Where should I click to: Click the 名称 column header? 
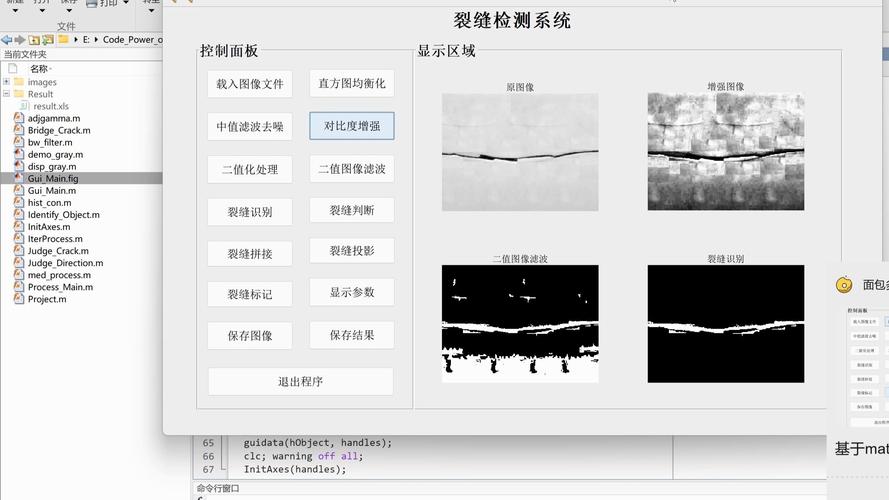point(39,69)
